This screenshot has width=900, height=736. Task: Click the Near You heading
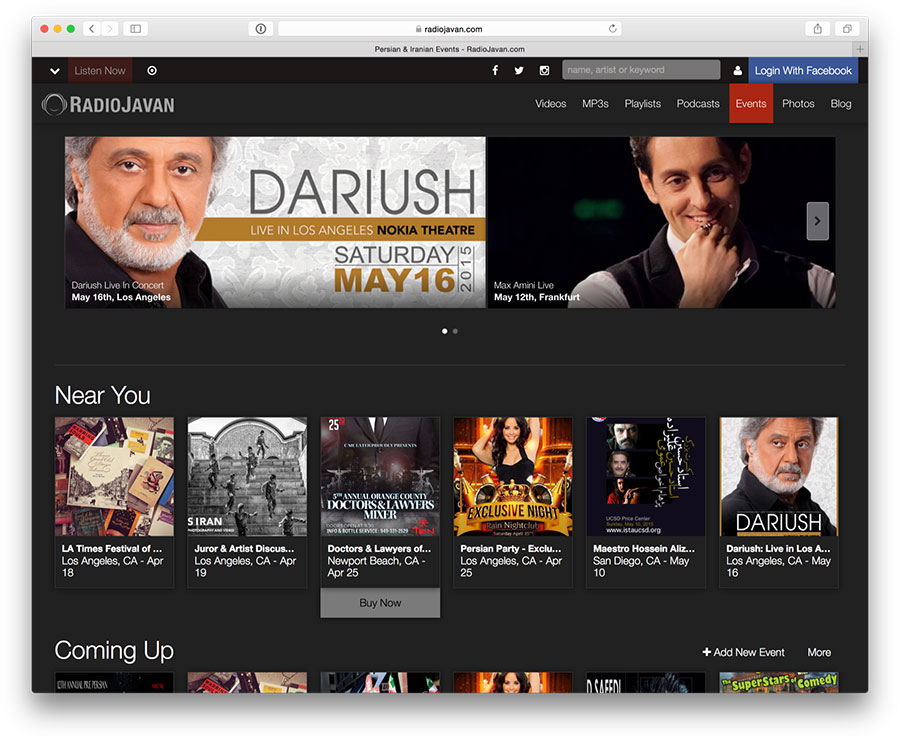click(x=103, y=396)
